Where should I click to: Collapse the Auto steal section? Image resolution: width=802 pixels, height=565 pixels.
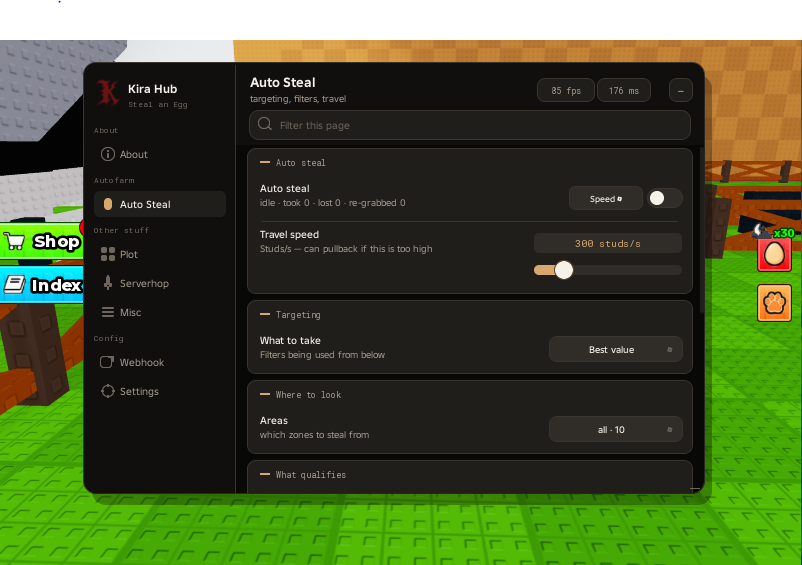point(265,162)
